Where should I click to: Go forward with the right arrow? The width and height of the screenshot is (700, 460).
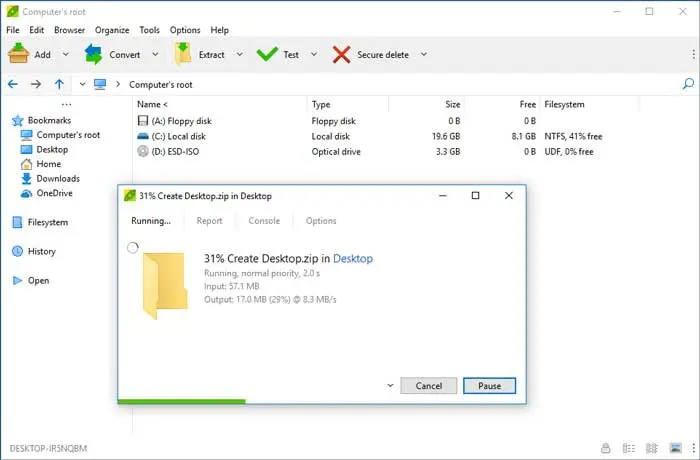pyautogui.click(x=36, y=84)
